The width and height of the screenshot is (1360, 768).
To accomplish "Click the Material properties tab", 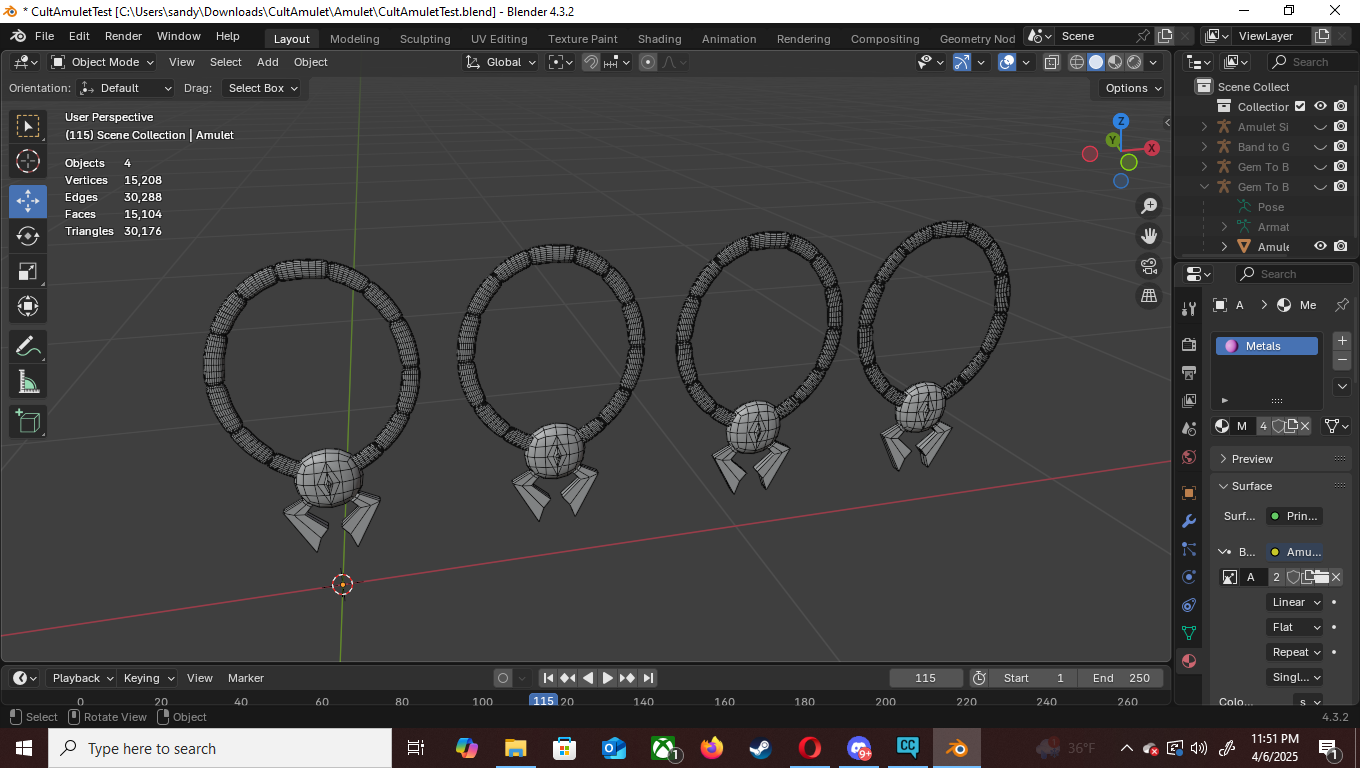I will click(x=1189, y=661).
